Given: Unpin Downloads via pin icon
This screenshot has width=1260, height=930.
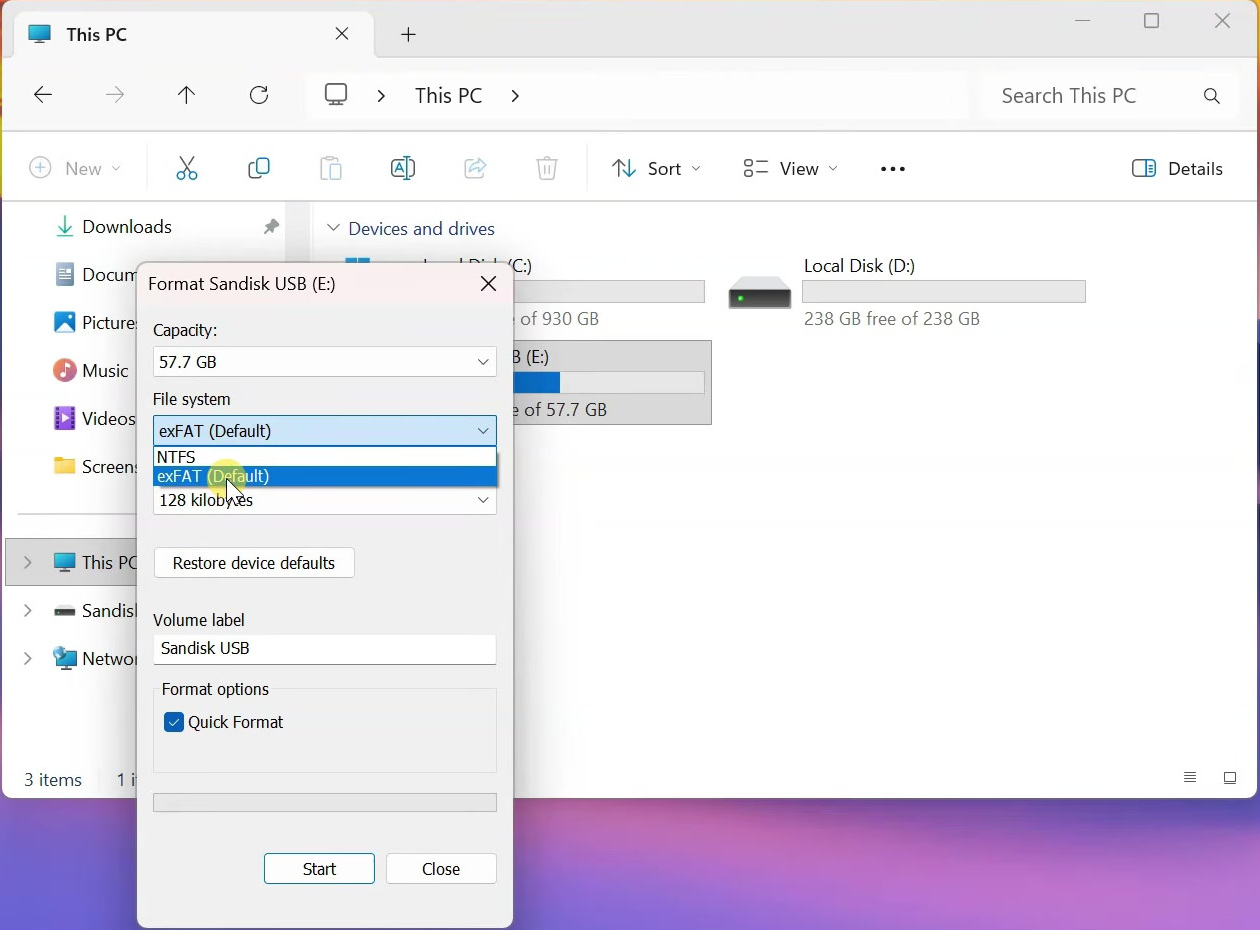Looking at the screenshot, I should point(271,227).
